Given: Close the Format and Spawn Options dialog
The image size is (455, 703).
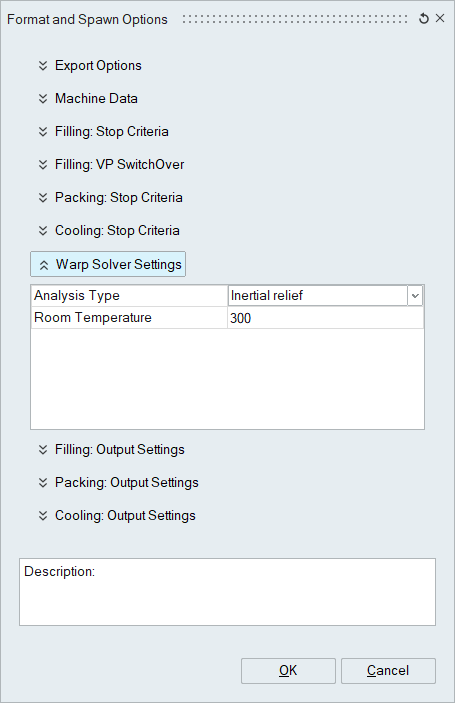Looking at the screenshot, I should [440, 18].
